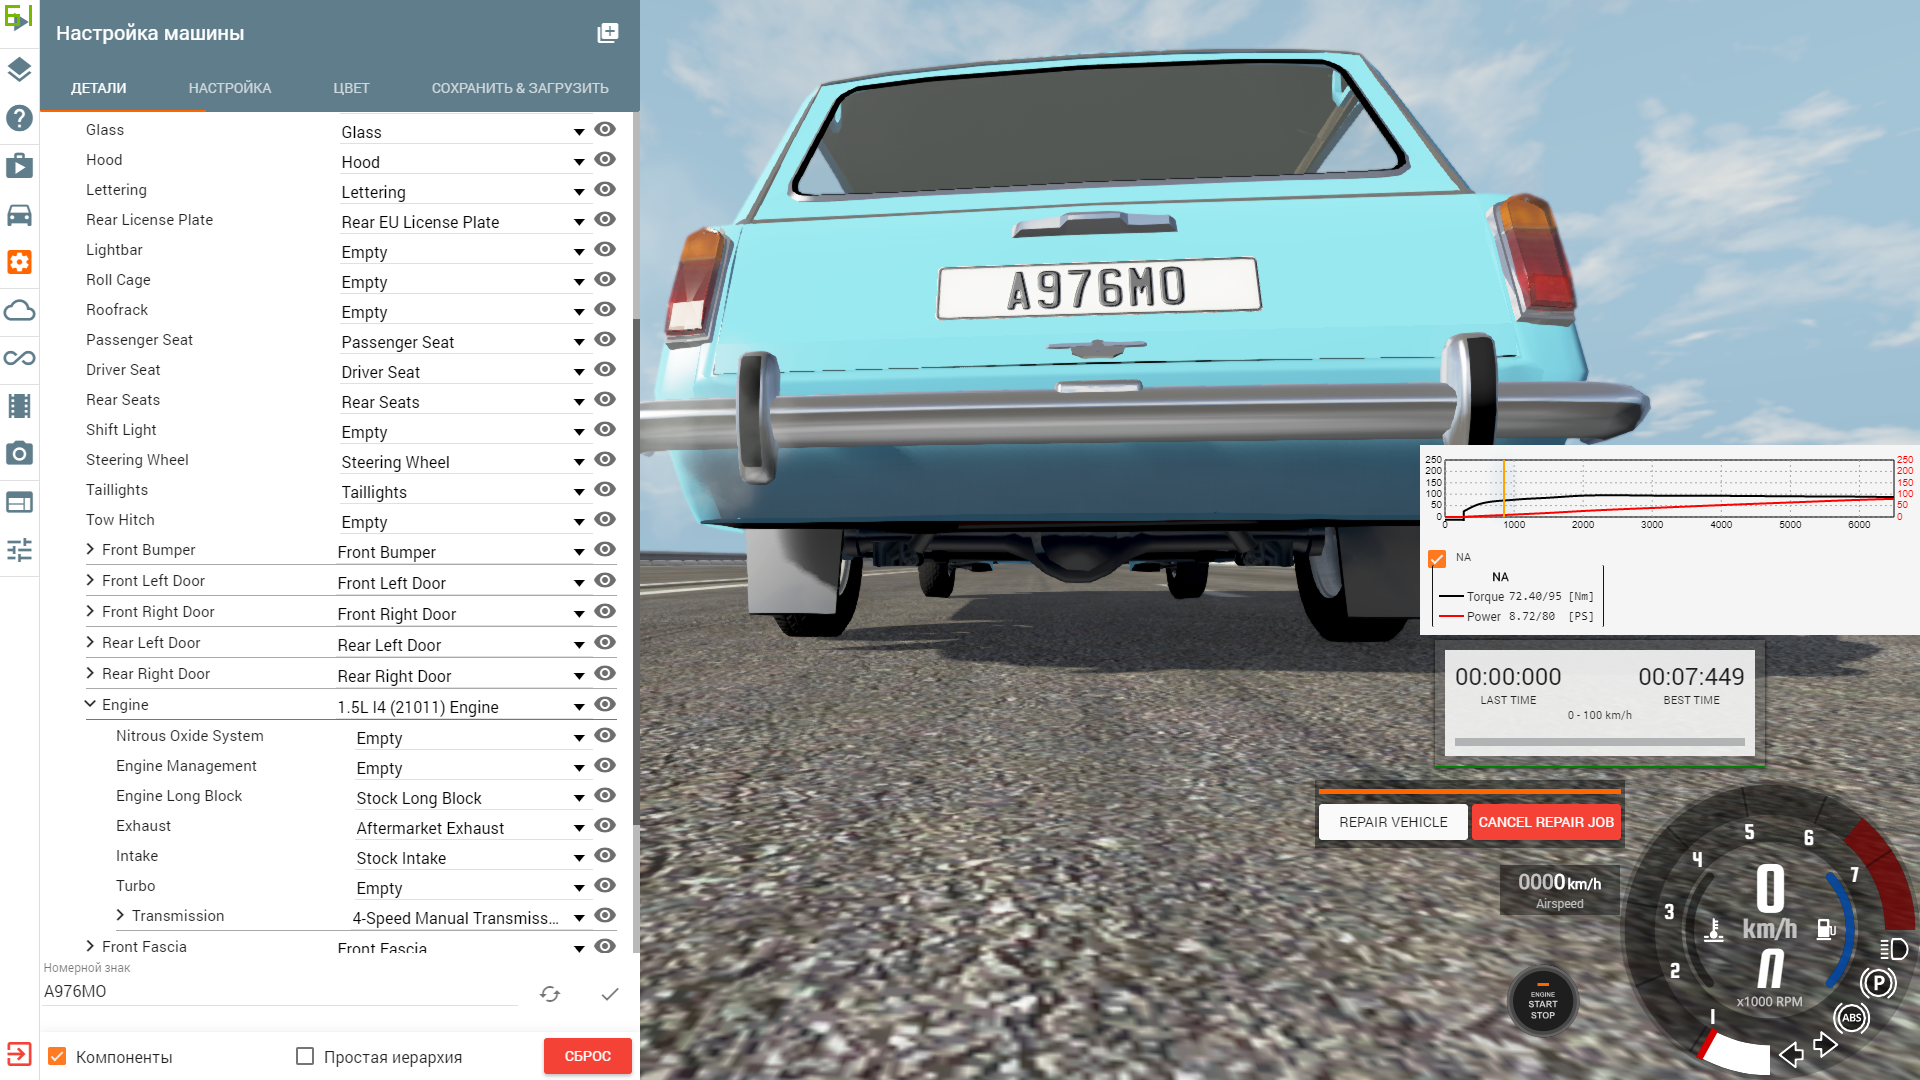This screenshot has width=1920, height=1080.
Task: Apply license plate with checkmark icon
Action: click(609, 993)
